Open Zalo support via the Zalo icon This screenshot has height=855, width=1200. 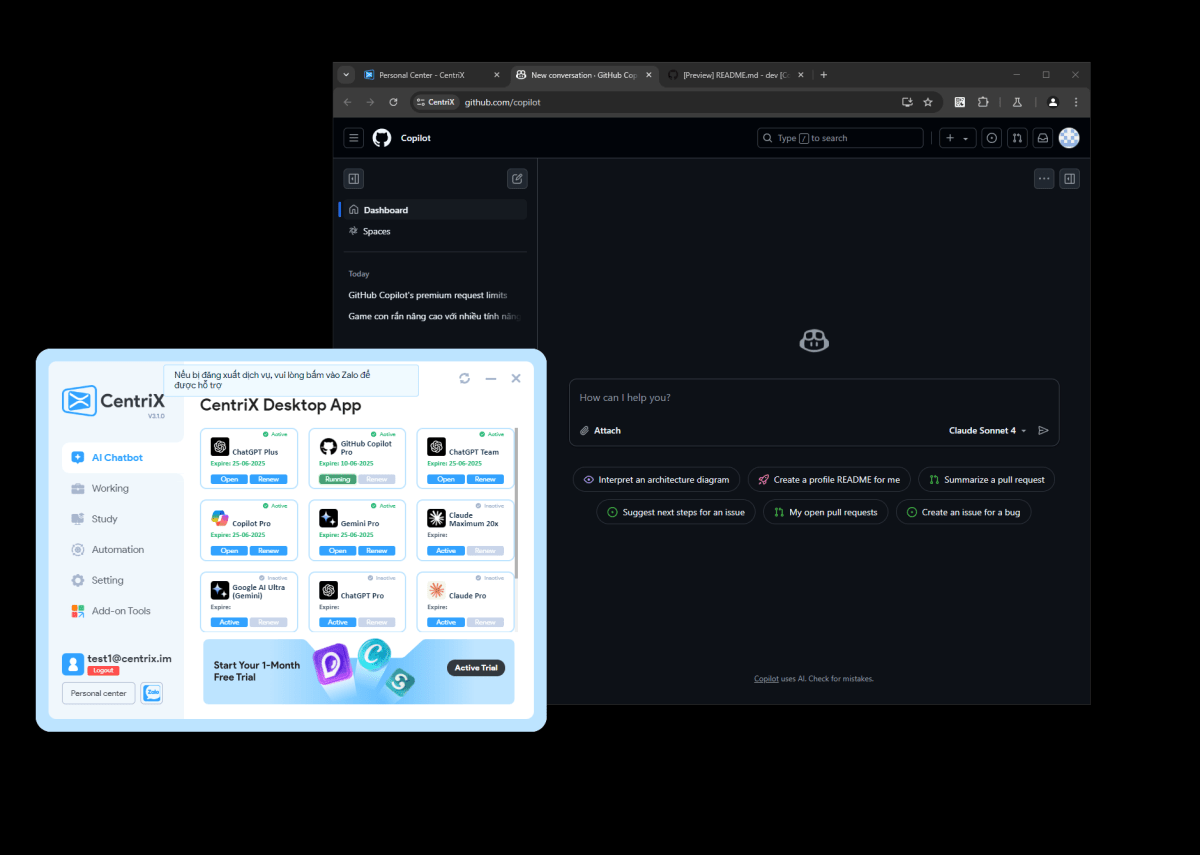click(151, 692)
